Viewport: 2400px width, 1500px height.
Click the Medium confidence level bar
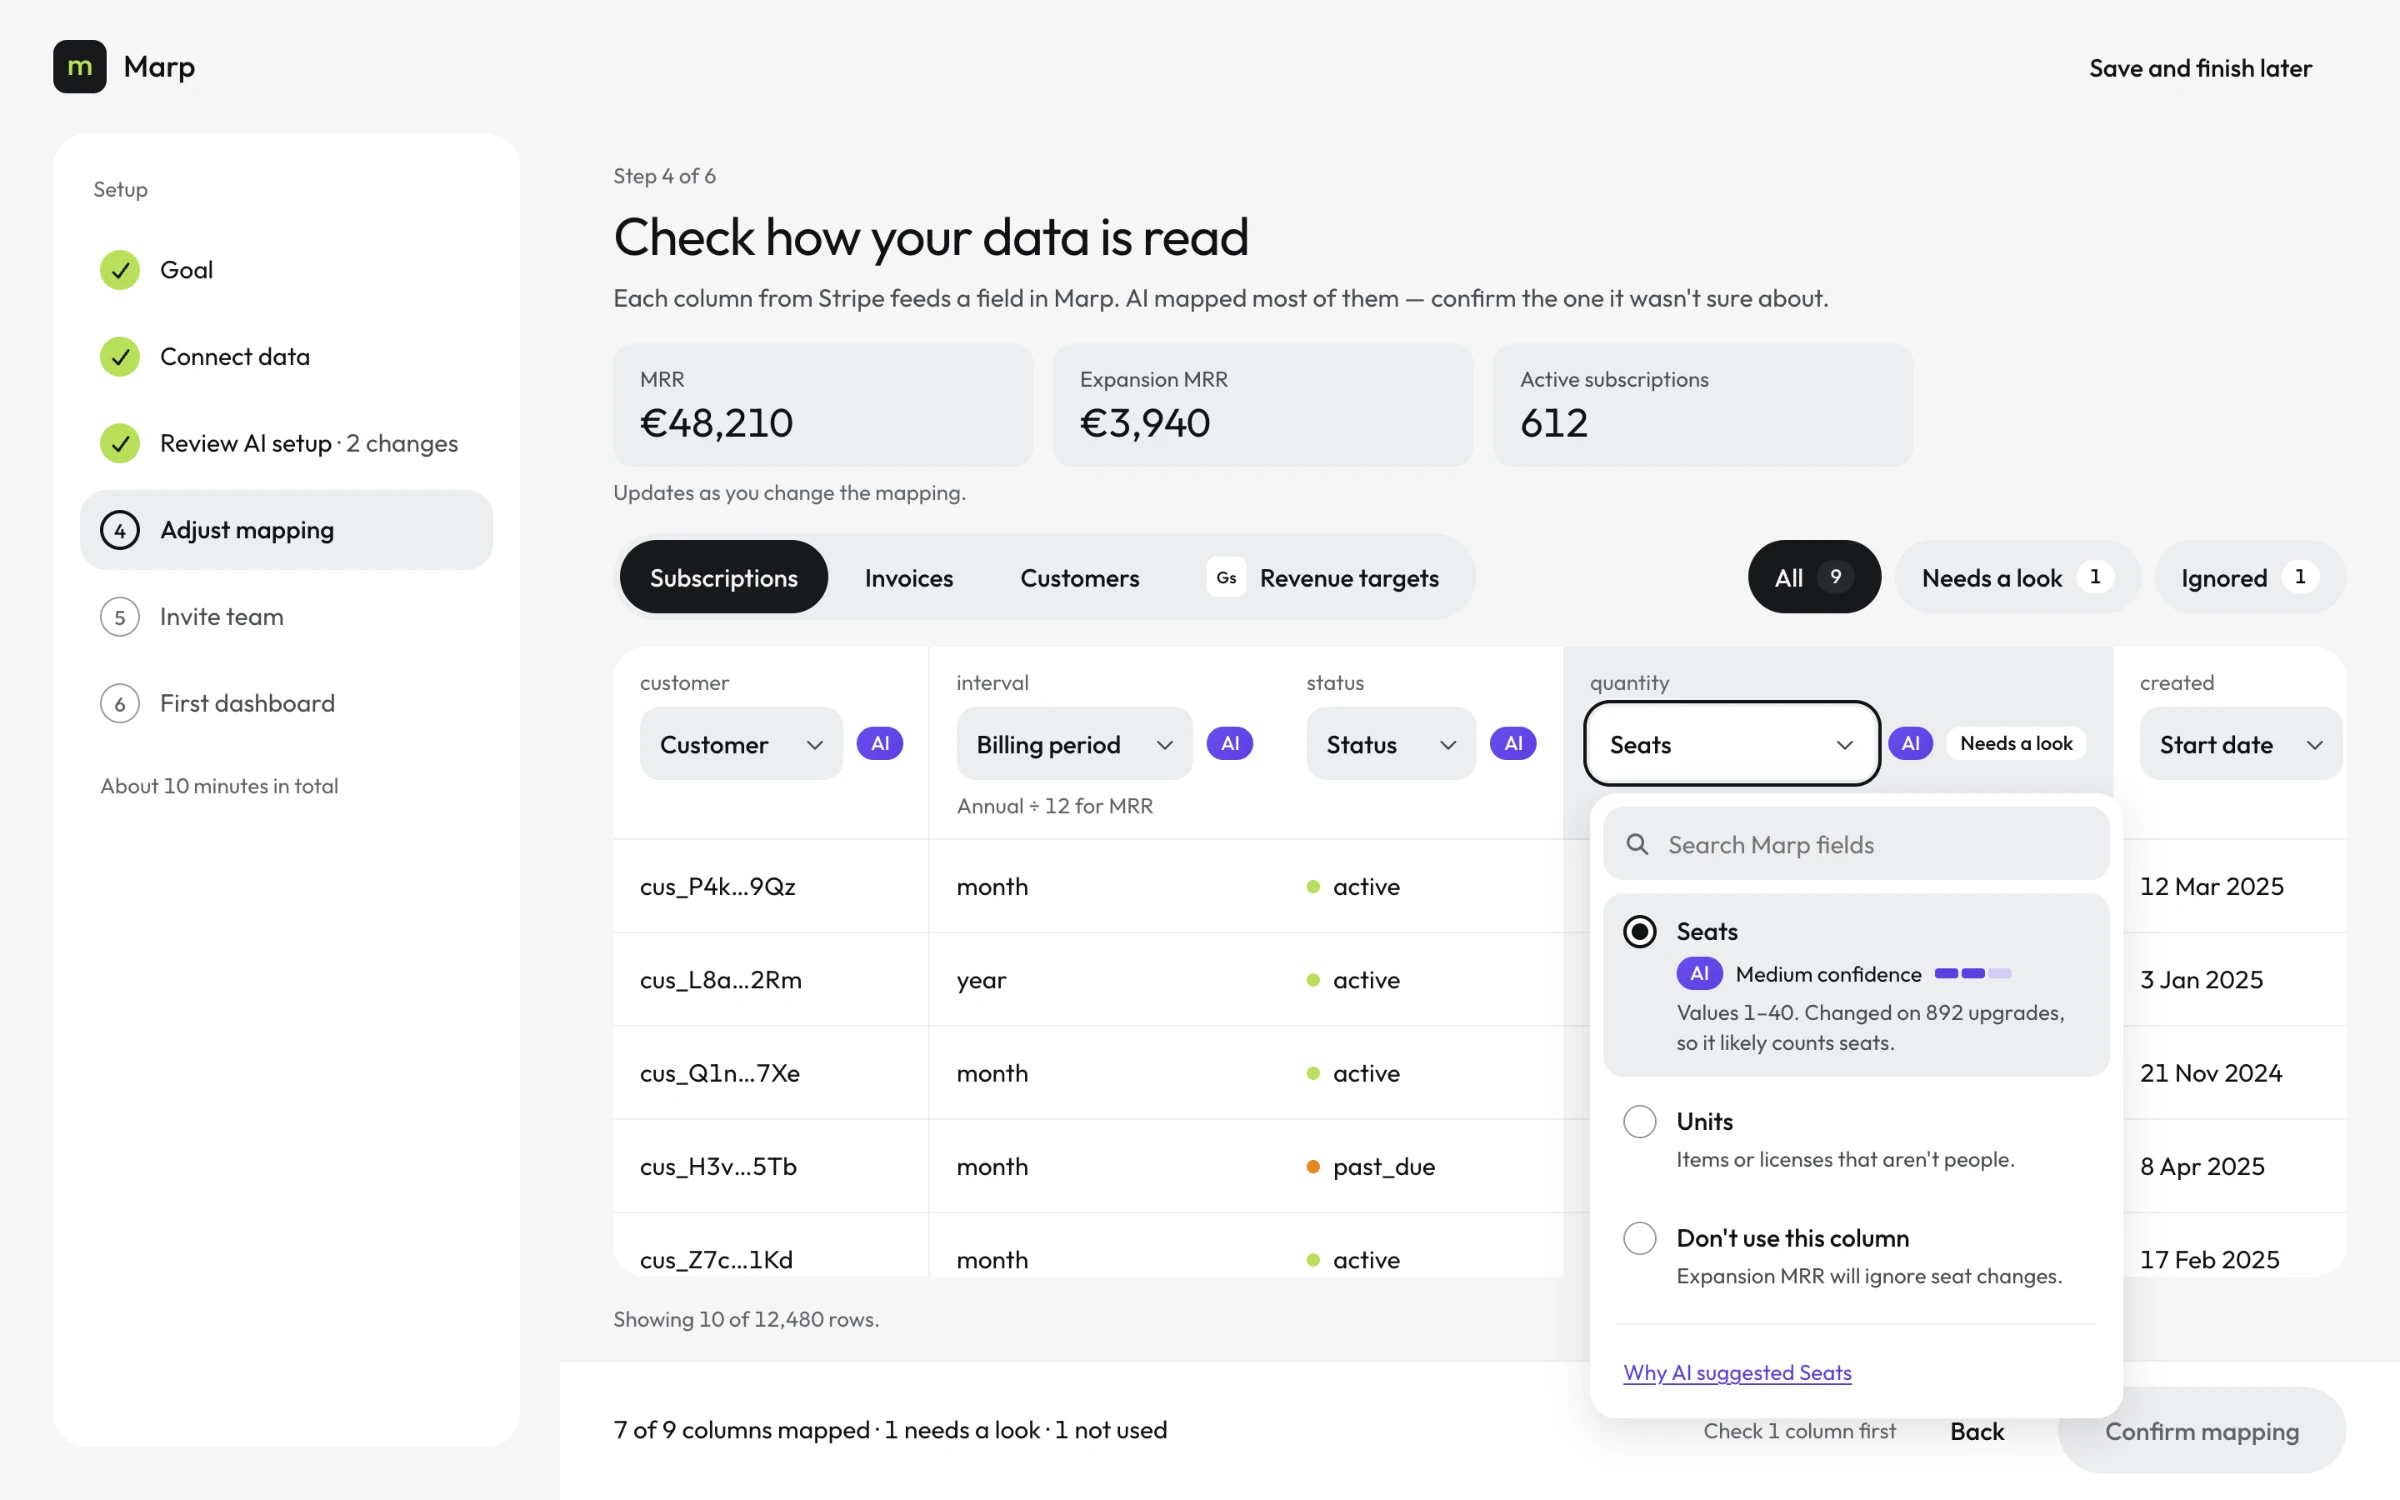[1973, 973]
